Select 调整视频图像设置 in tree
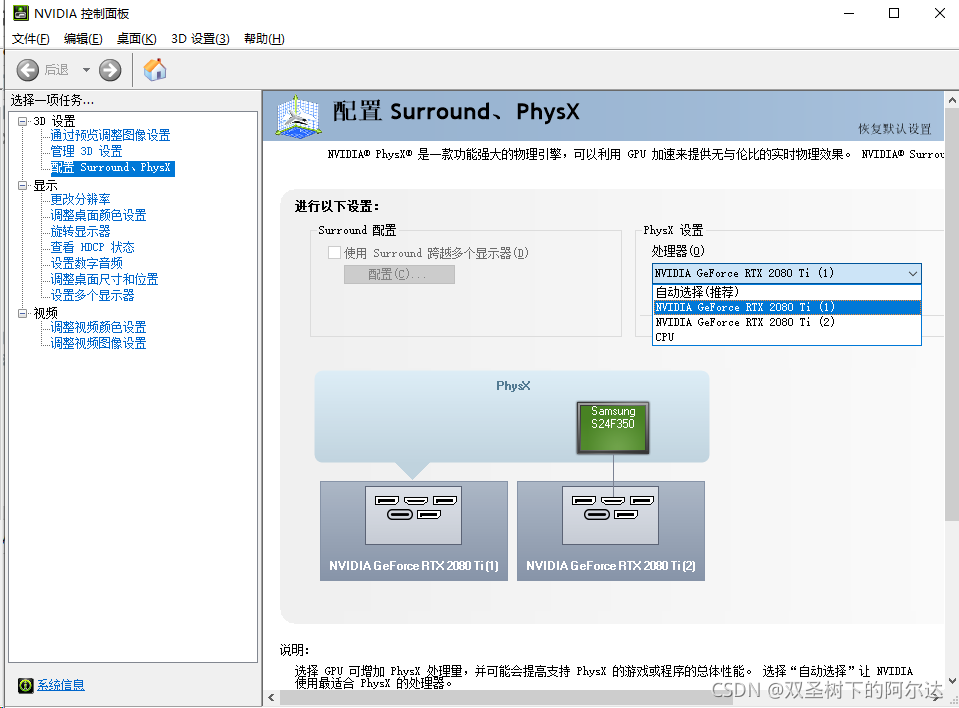959x708 pixels. (98, 343)
